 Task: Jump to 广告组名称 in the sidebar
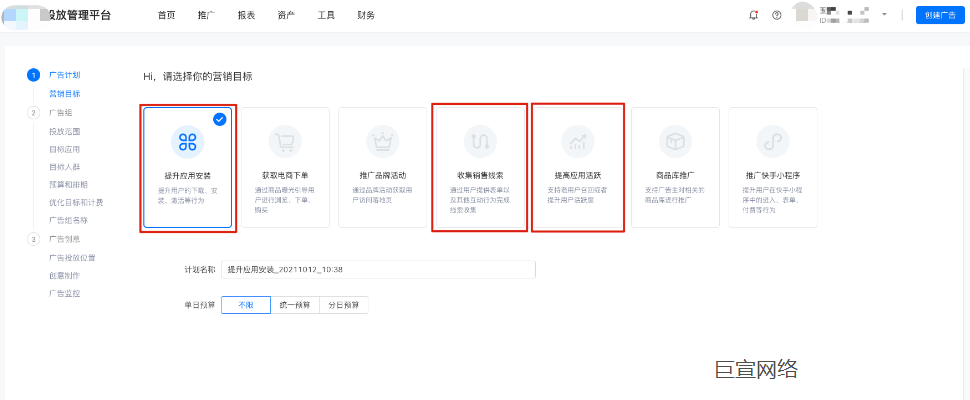pyautogui.click(x=68, y=219)
